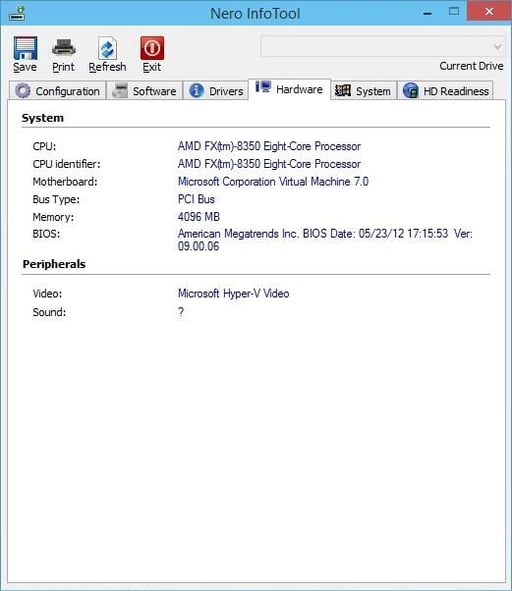This screenshot has width=512, height=591.
Task: Click the globe icon on HD Readiness tab
Action: [411, 90]
